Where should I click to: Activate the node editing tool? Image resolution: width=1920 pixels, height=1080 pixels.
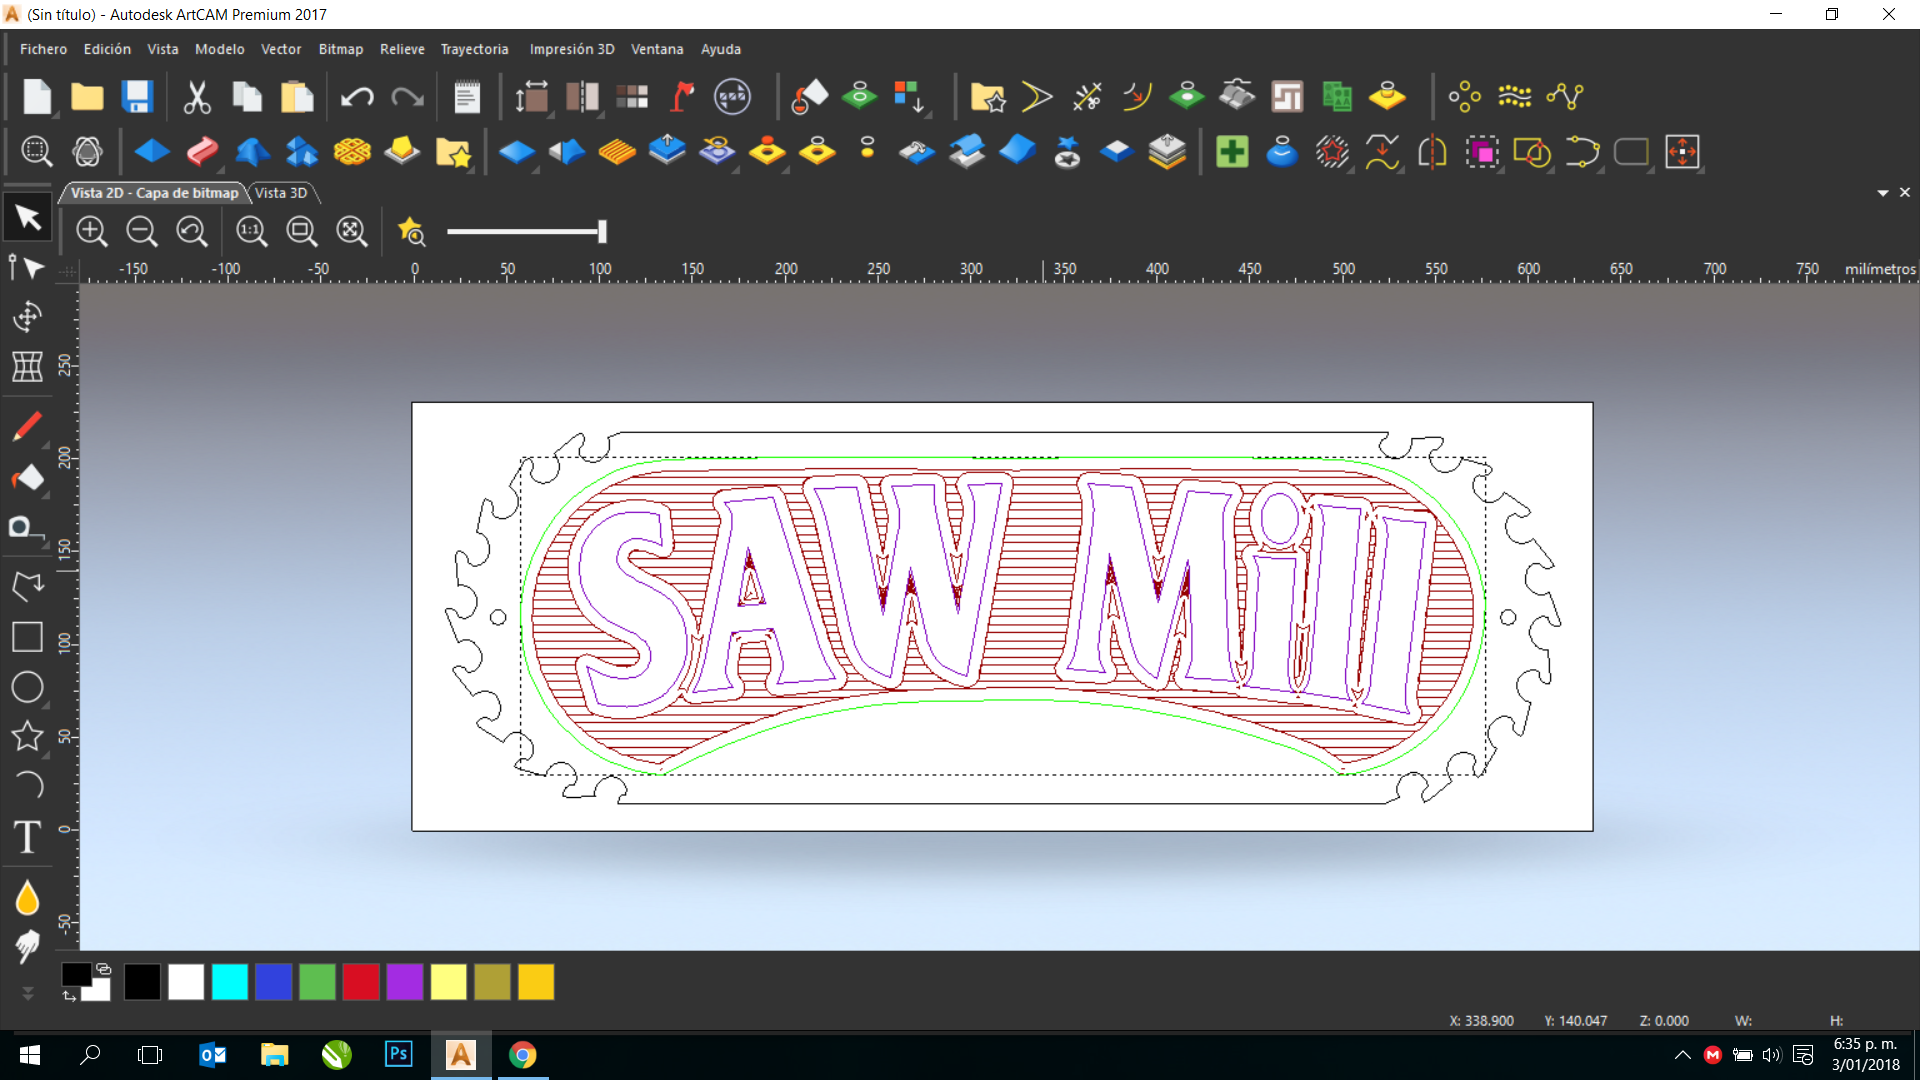pyautogui.click(x=27, y=267)
